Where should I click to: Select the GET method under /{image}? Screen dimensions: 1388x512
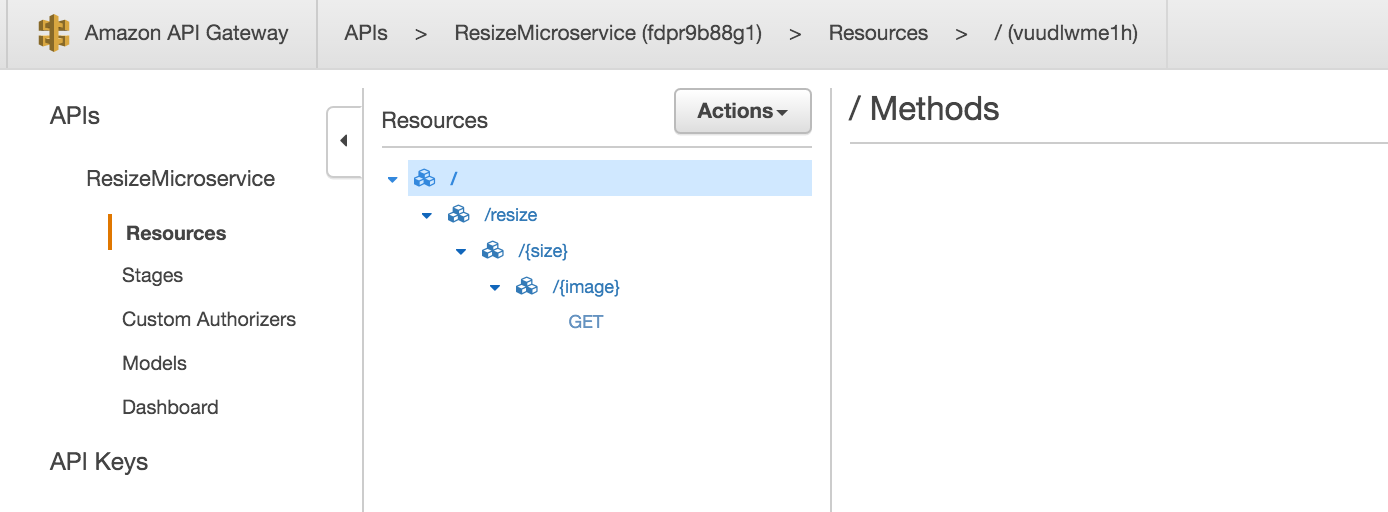click(585, 322)
